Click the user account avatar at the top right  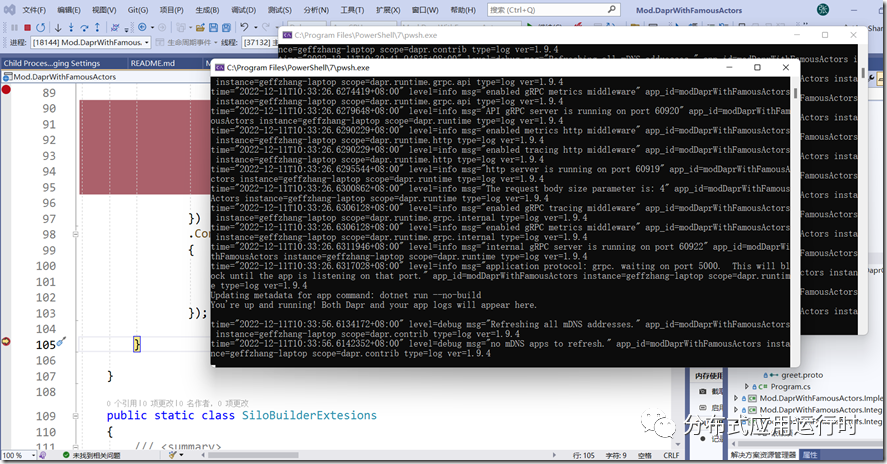[823, 10]
